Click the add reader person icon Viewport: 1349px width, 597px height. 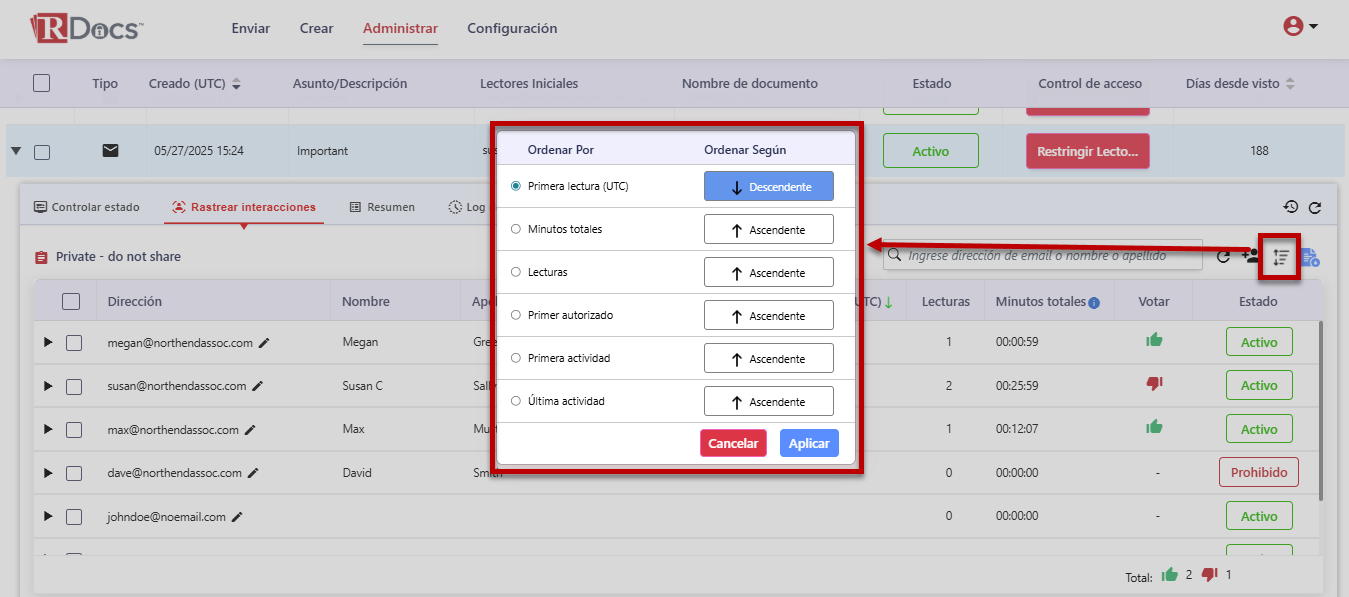pos(1250,256)
